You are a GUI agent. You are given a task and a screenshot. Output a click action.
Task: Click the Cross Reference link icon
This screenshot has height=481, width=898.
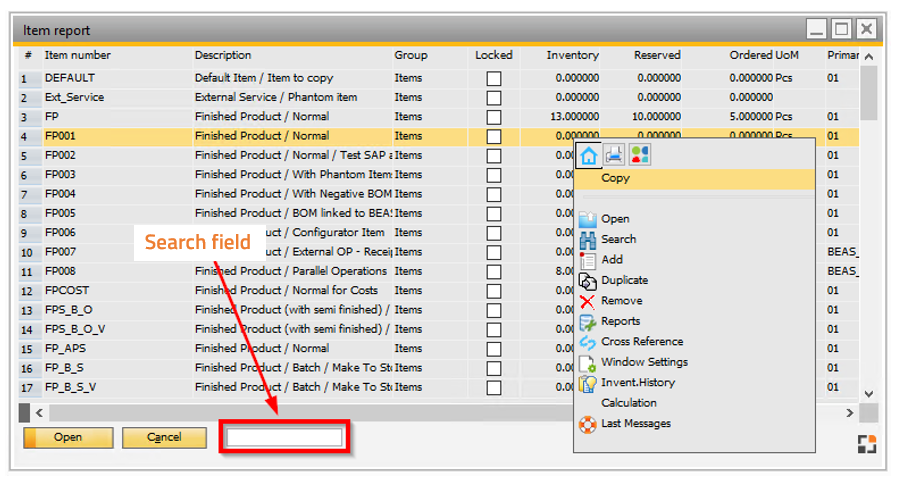pos(588,342)
